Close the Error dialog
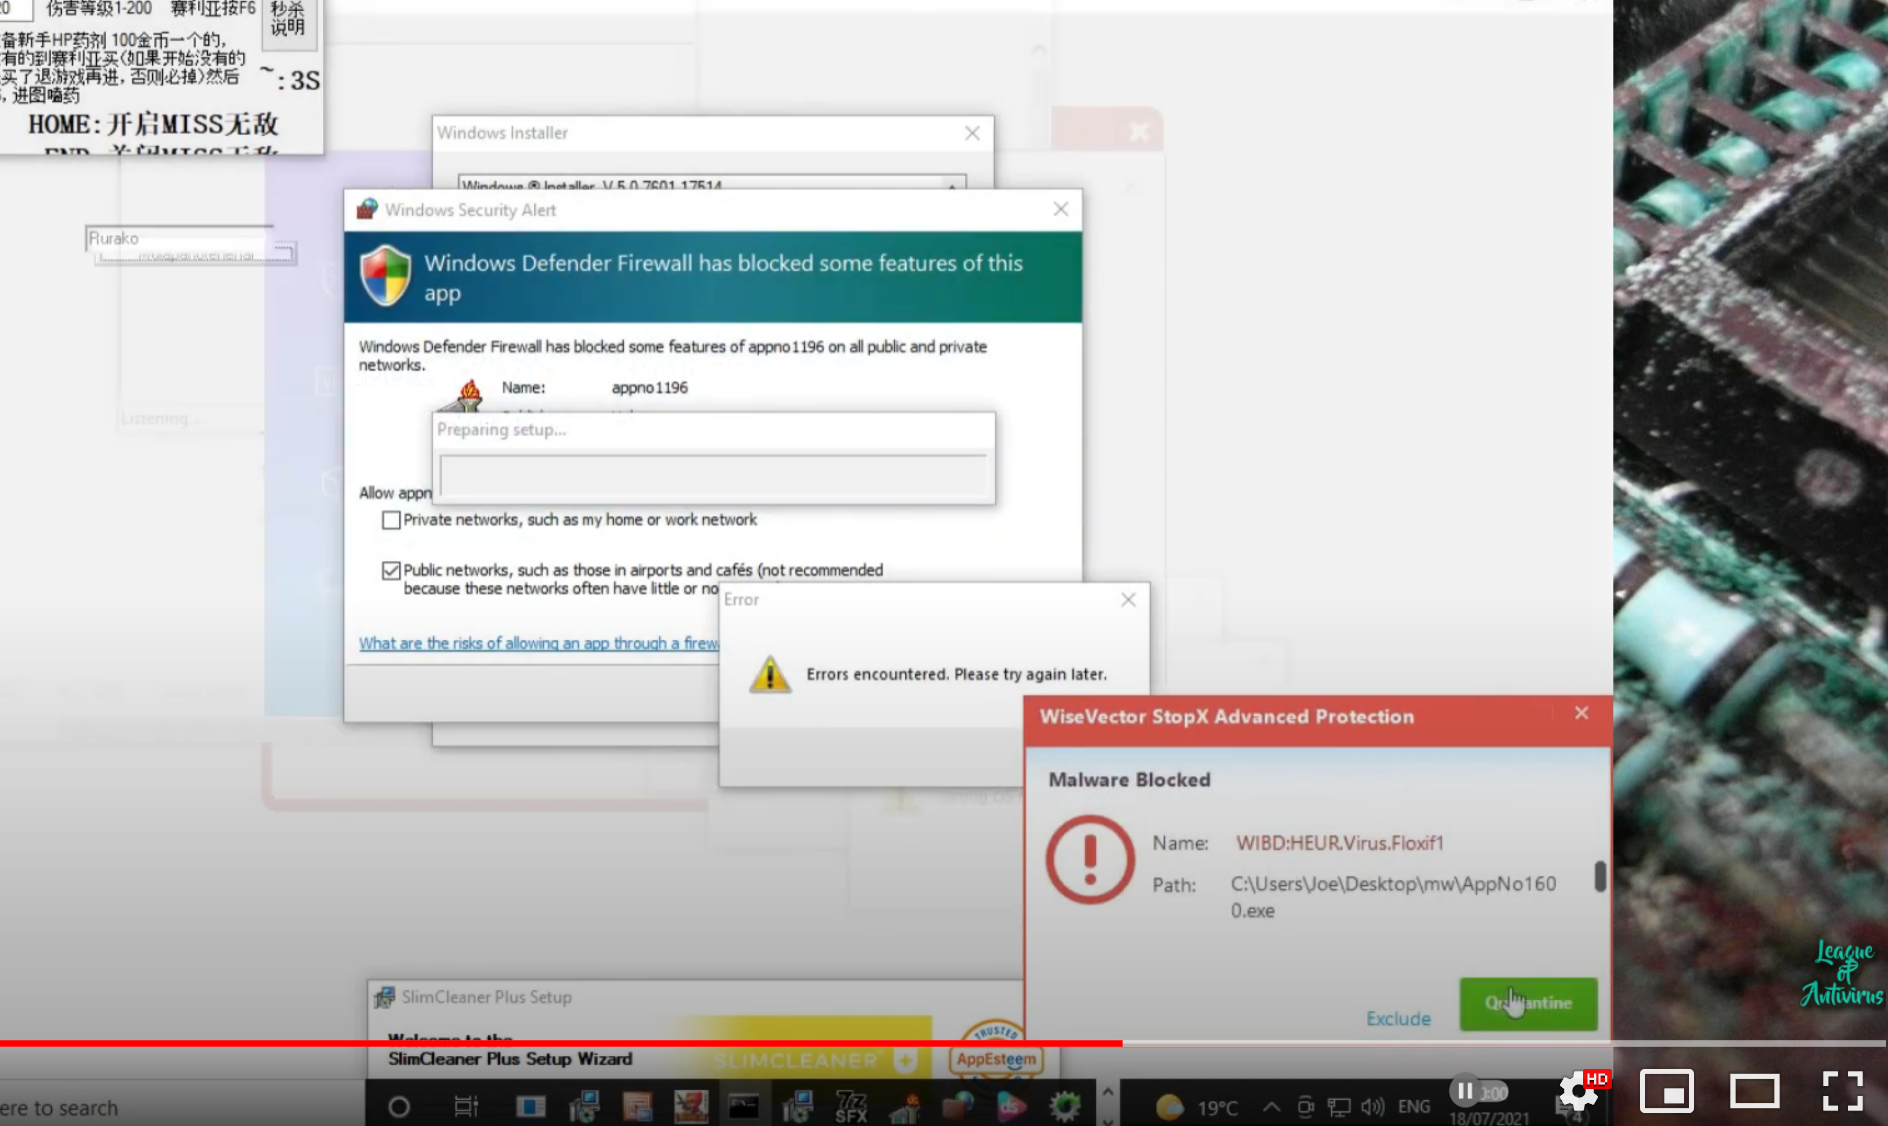 (1128, 599)
